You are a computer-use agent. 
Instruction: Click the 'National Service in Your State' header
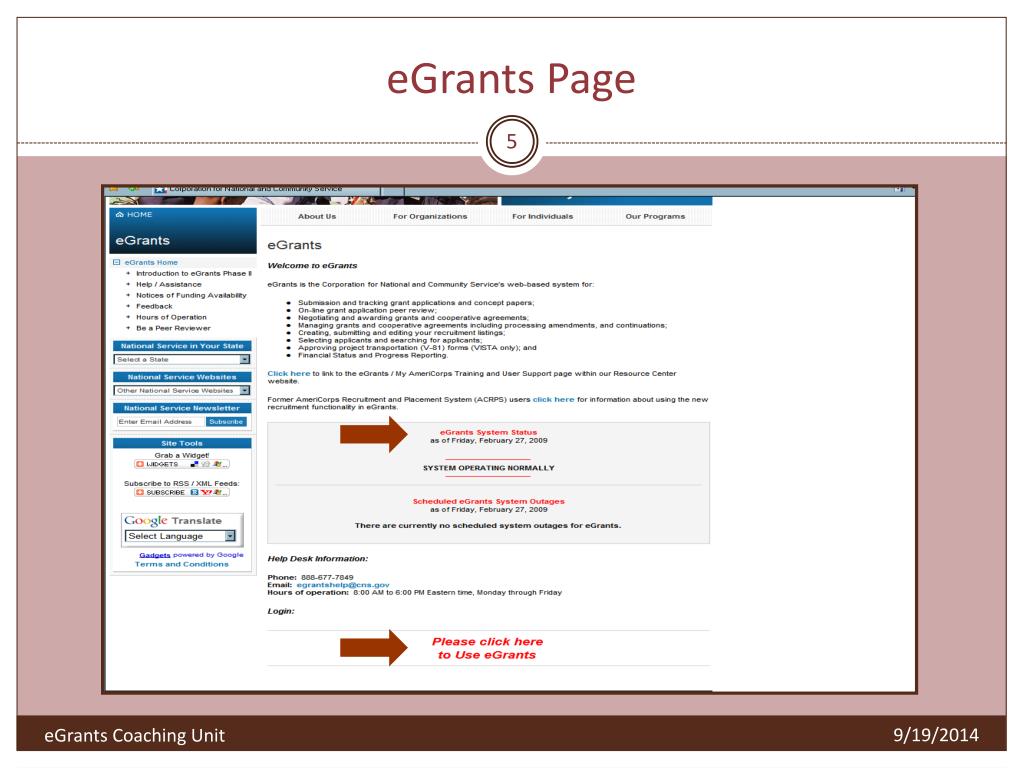(182, 346)
